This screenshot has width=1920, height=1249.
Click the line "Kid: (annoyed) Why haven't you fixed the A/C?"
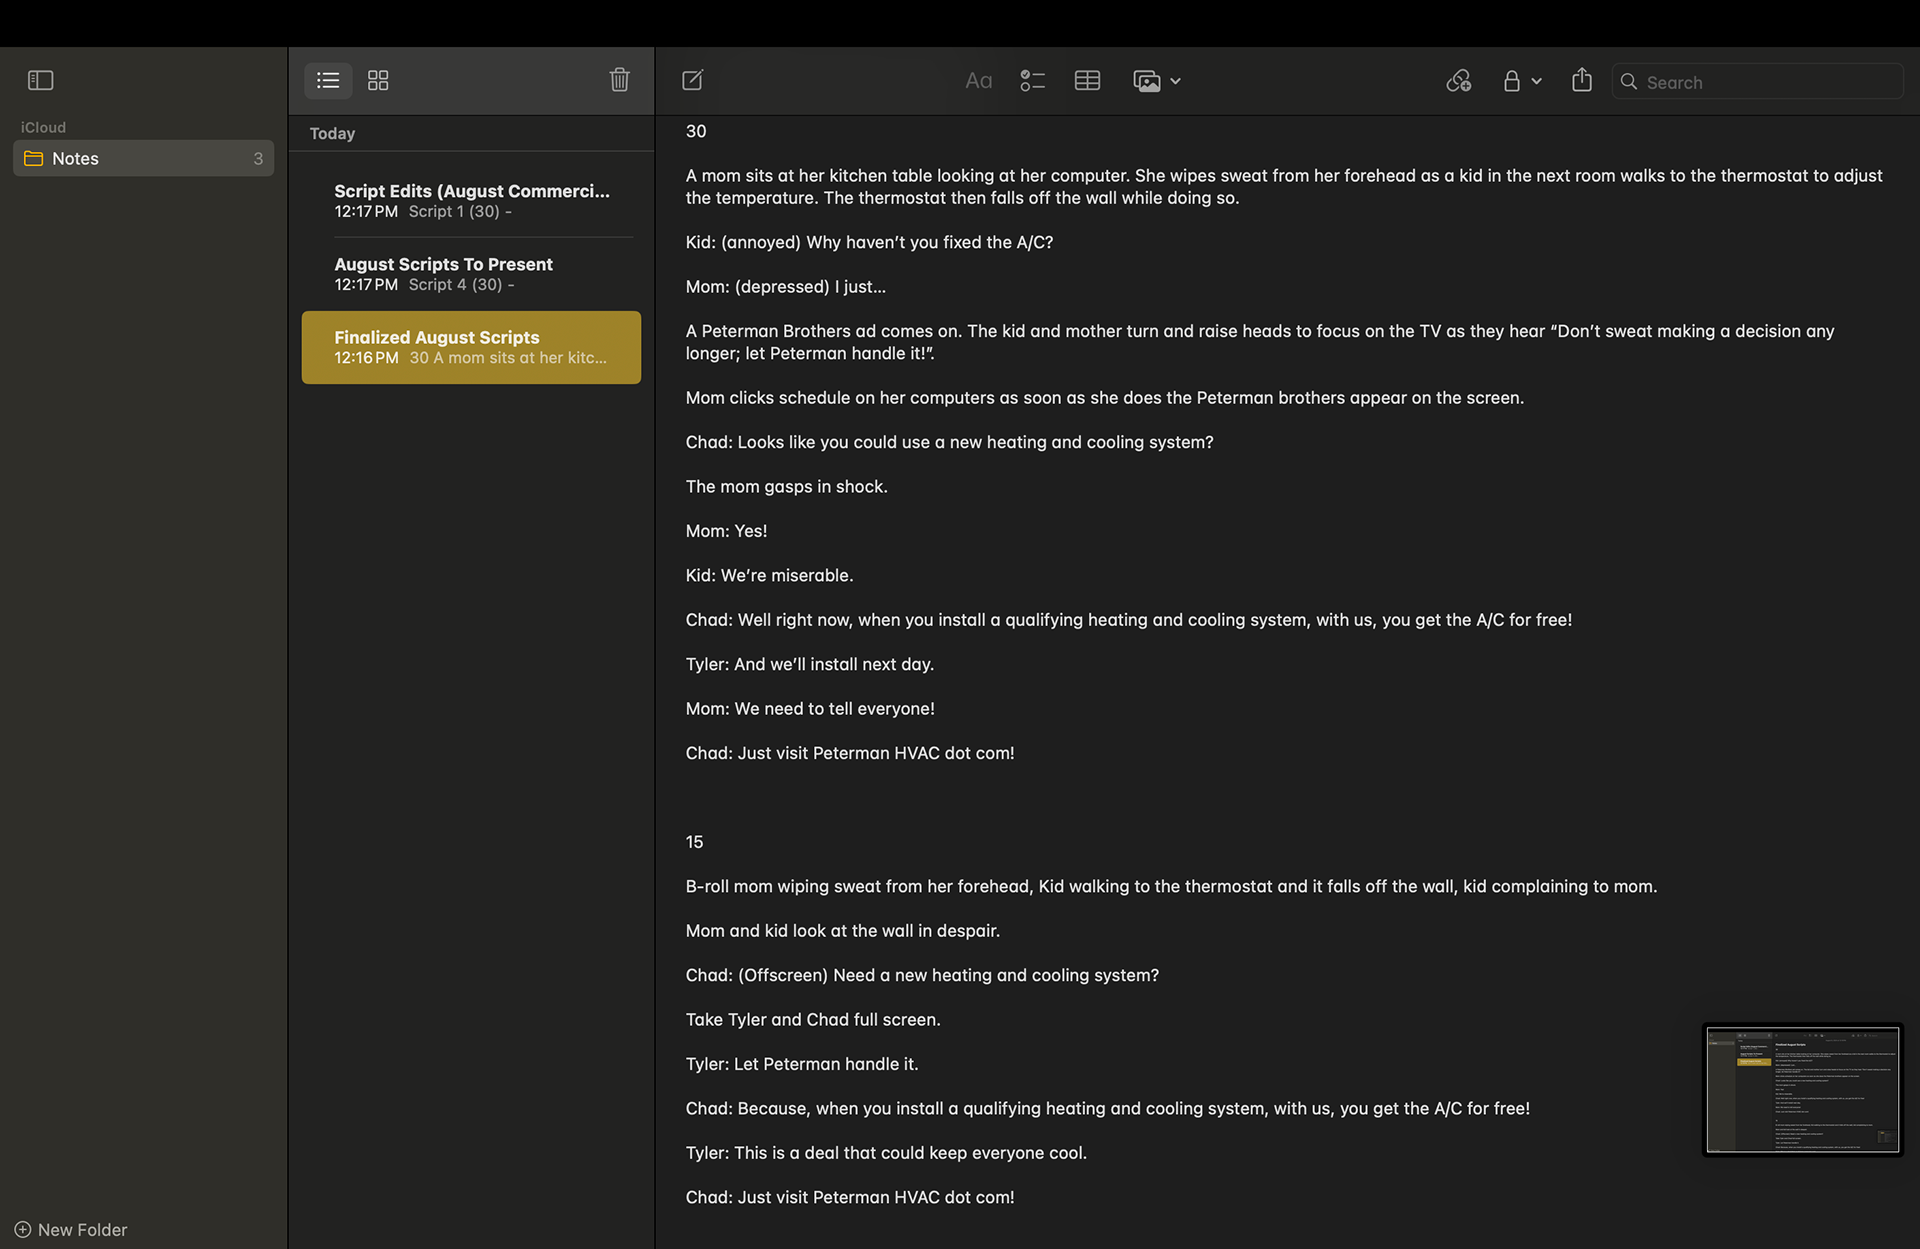[869, 242]
